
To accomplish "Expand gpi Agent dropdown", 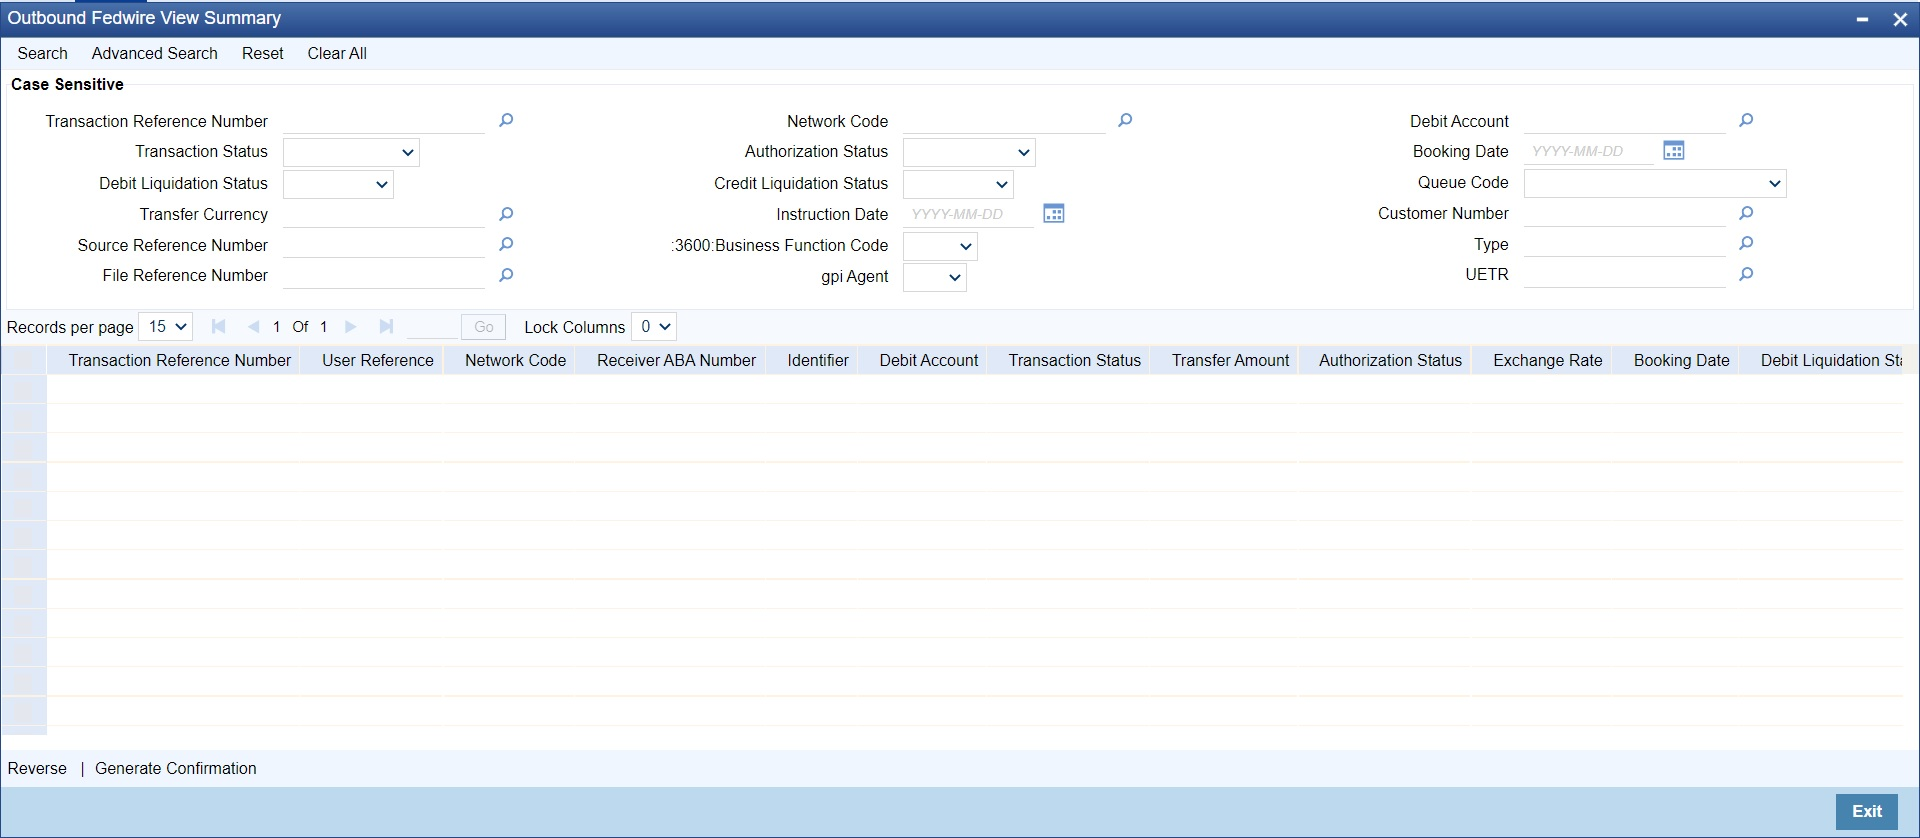I will 935,277.
